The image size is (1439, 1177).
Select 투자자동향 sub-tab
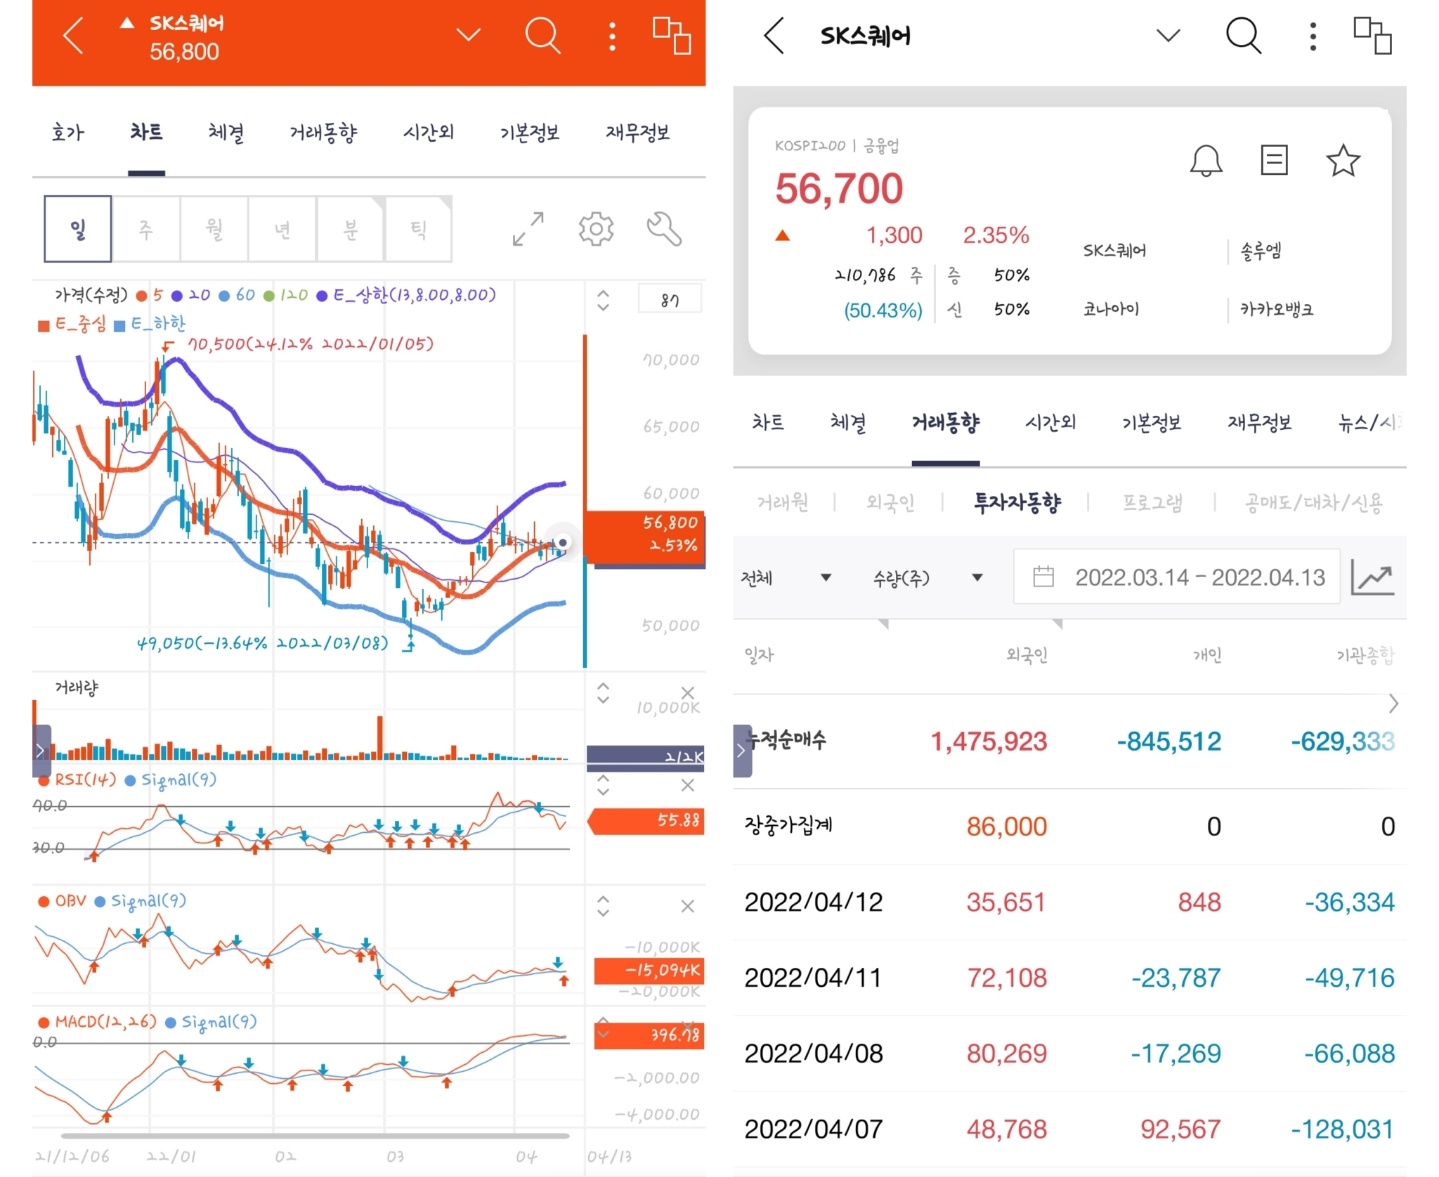coord(1017,502)
